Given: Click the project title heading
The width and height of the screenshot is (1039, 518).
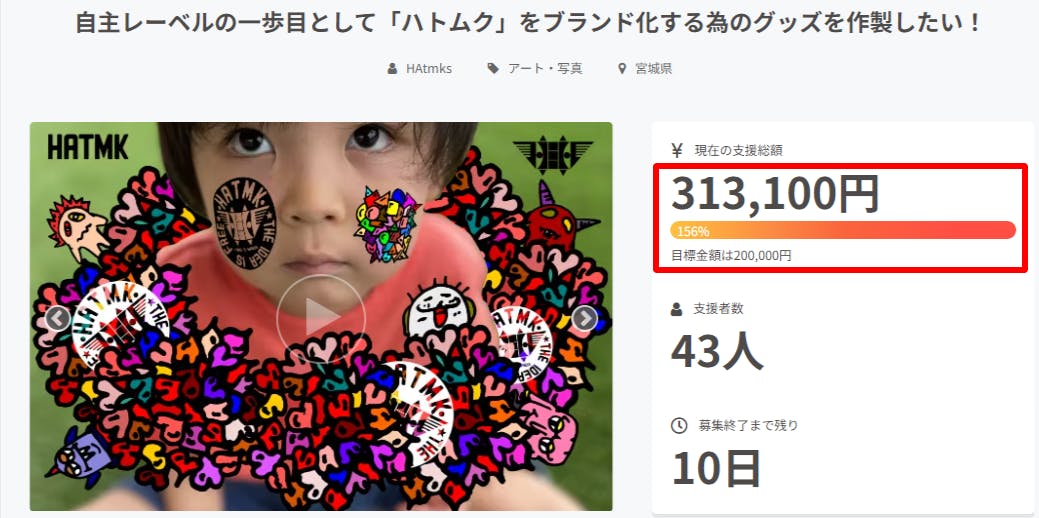Looking at the screenshot, I should 527,24.
